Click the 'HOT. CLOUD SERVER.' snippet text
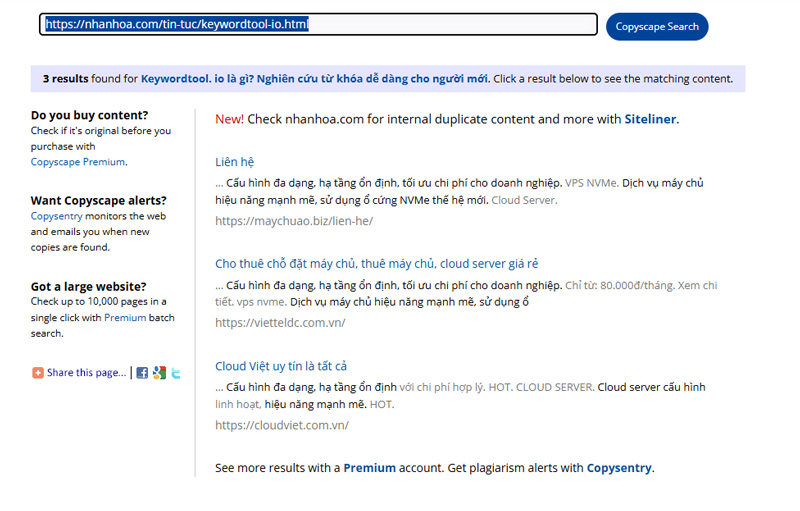Image resolution: width=800 pixels, height=511 pixels. point(541,388)
